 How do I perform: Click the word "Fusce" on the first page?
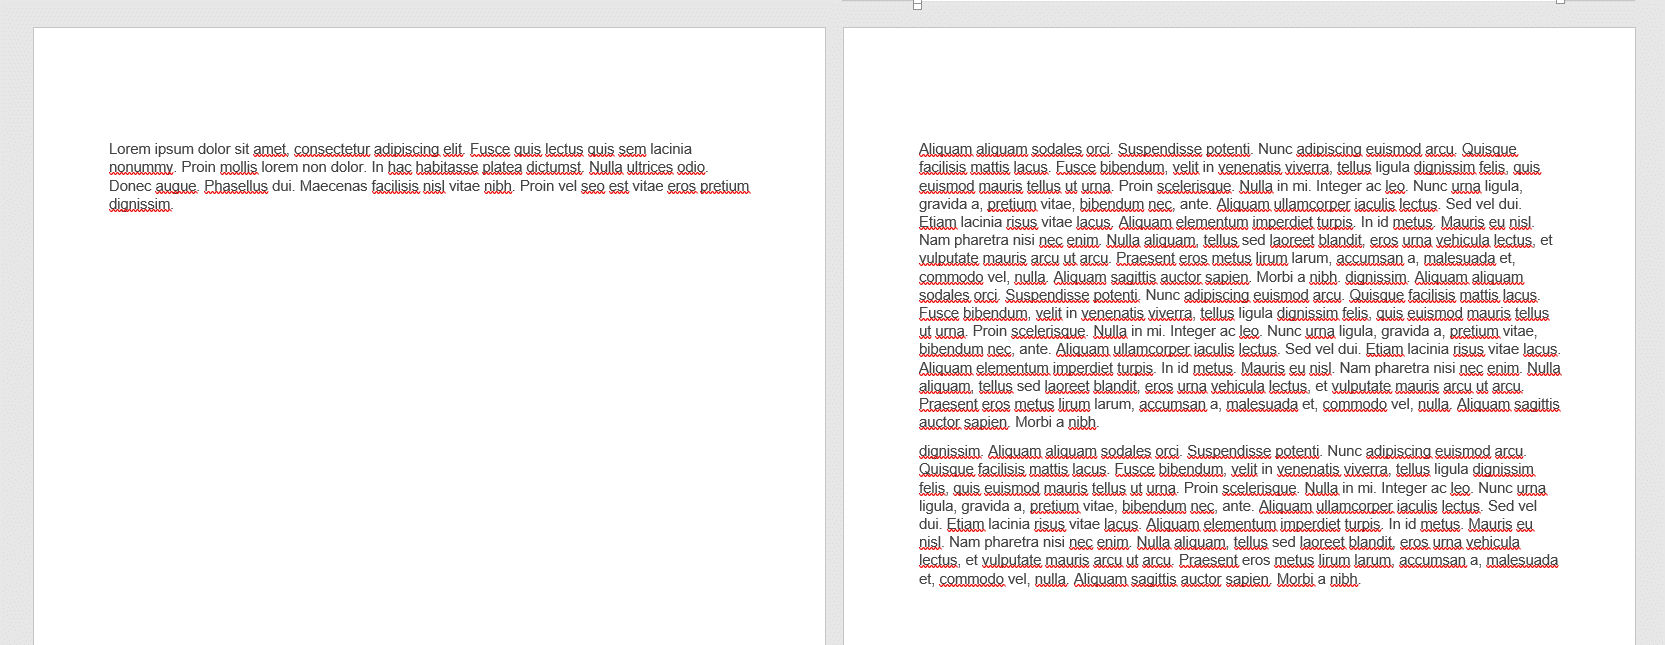click(x=489, y=149)
